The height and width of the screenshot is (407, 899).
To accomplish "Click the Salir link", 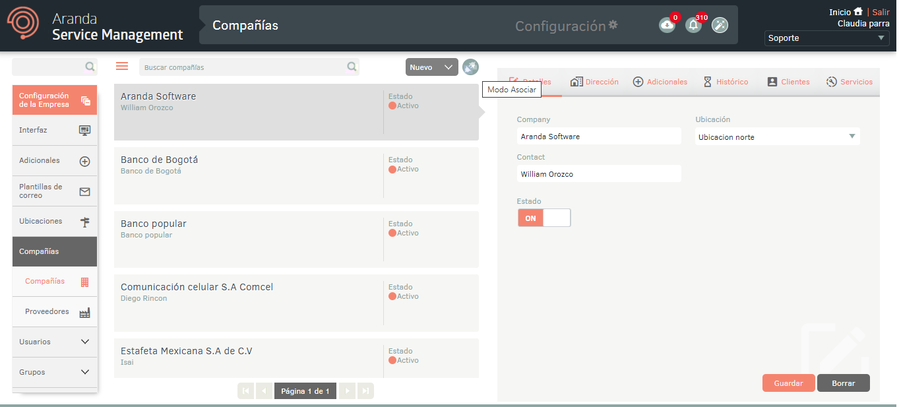I will (x=881, y=11).
